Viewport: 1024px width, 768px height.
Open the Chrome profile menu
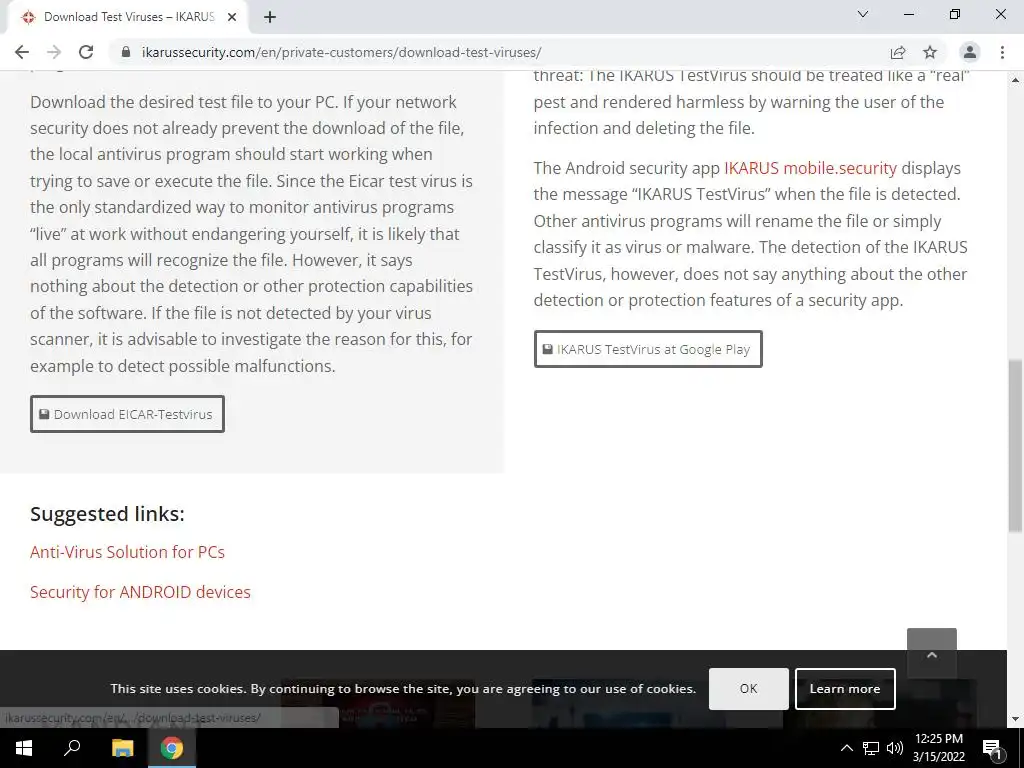click(970, 52)
